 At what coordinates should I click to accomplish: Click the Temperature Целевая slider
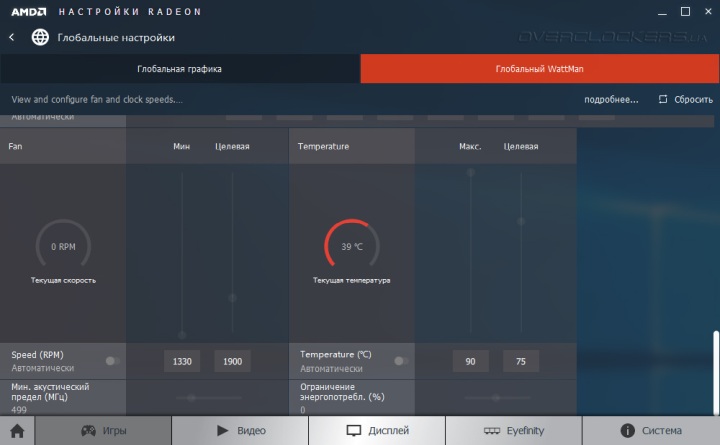tap(521, 253)
